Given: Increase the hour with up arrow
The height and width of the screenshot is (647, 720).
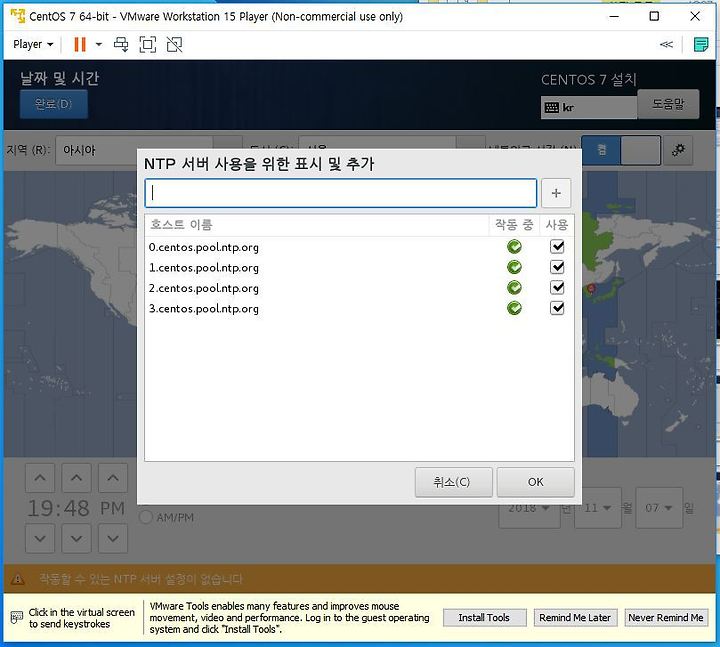Looking at the screenshot, I should tap(40, 478).
